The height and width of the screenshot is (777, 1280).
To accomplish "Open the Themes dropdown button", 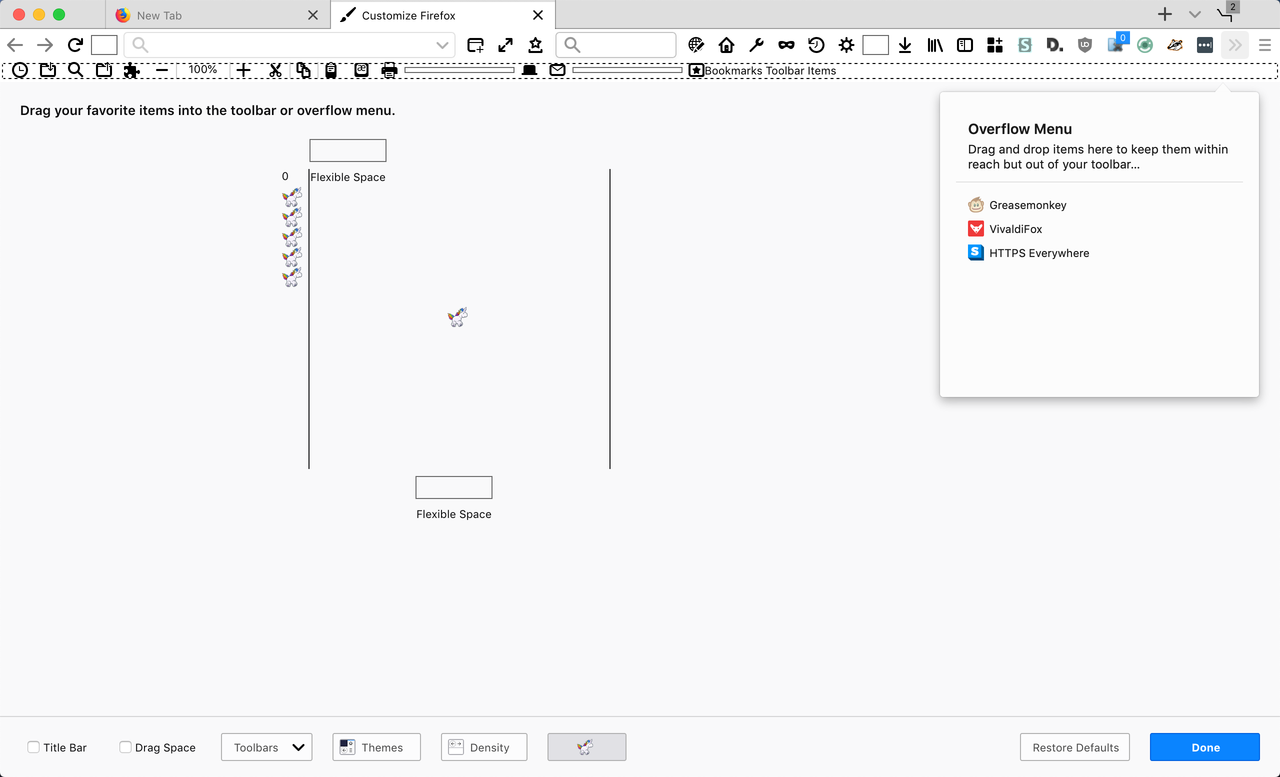I will click(376, 747).
